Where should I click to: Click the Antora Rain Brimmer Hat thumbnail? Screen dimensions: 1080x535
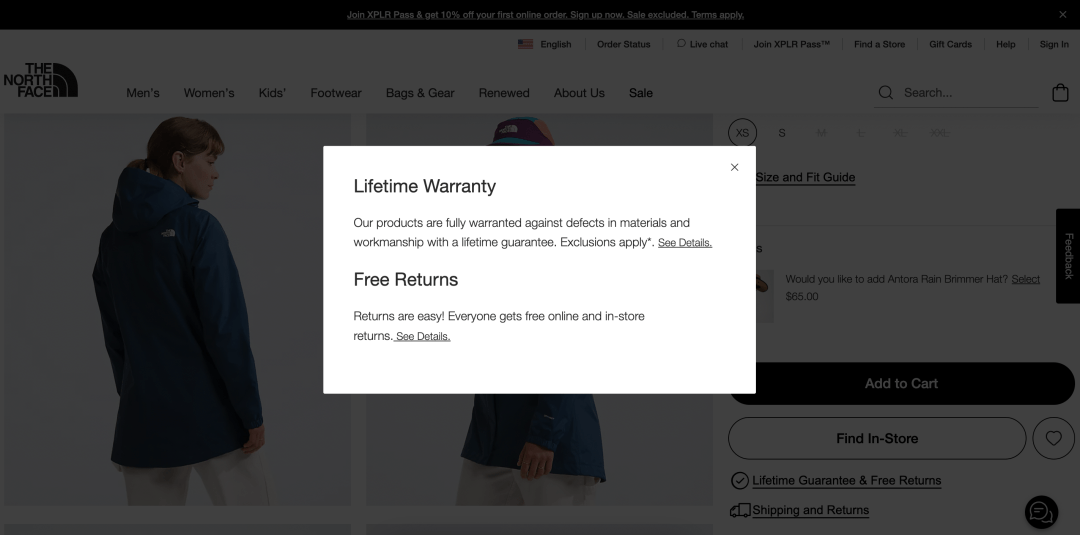point(765,296)
